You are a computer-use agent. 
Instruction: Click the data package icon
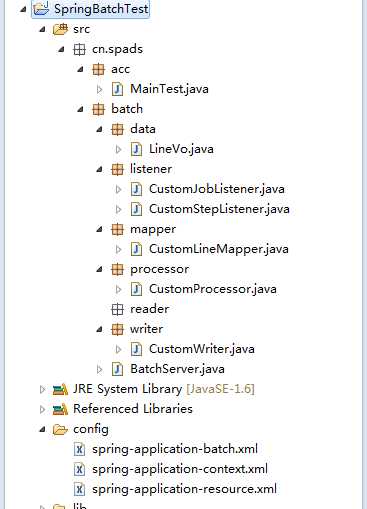point(117,129)
